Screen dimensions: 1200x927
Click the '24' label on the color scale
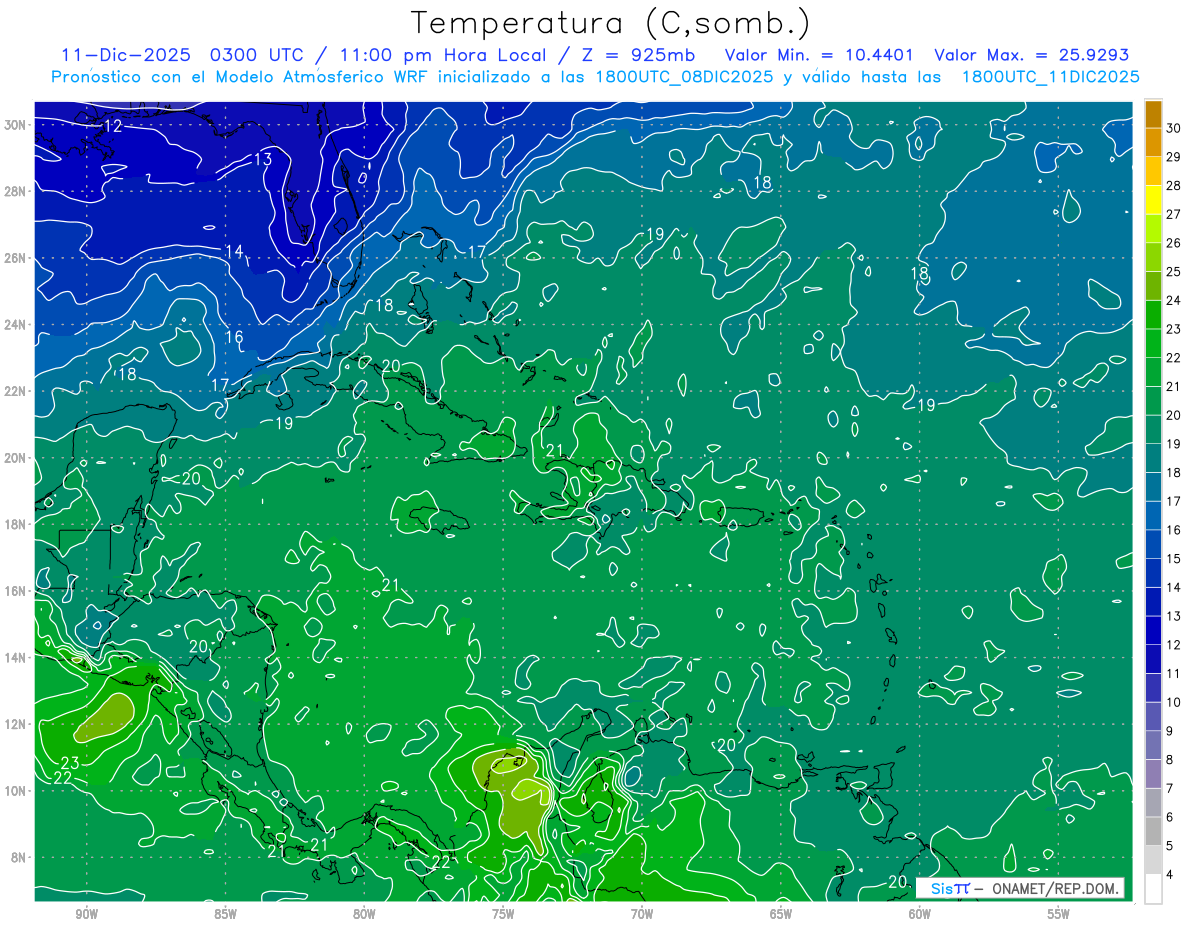(1173, 300)
